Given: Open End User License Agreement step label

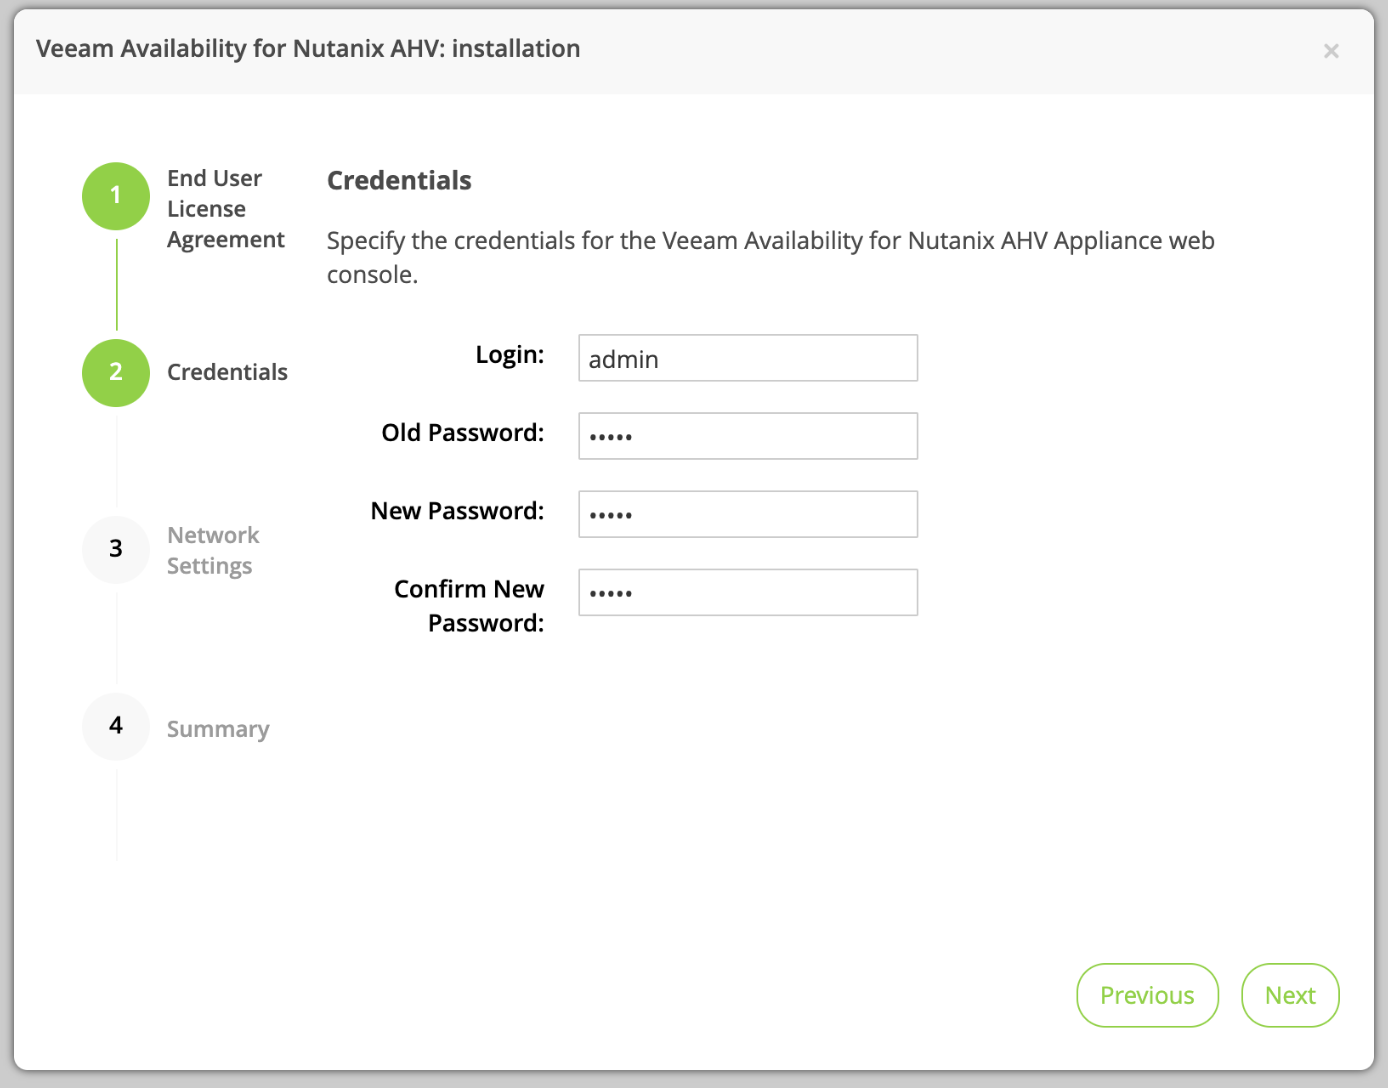Looking at the screenshot, I should pos(226,209).
